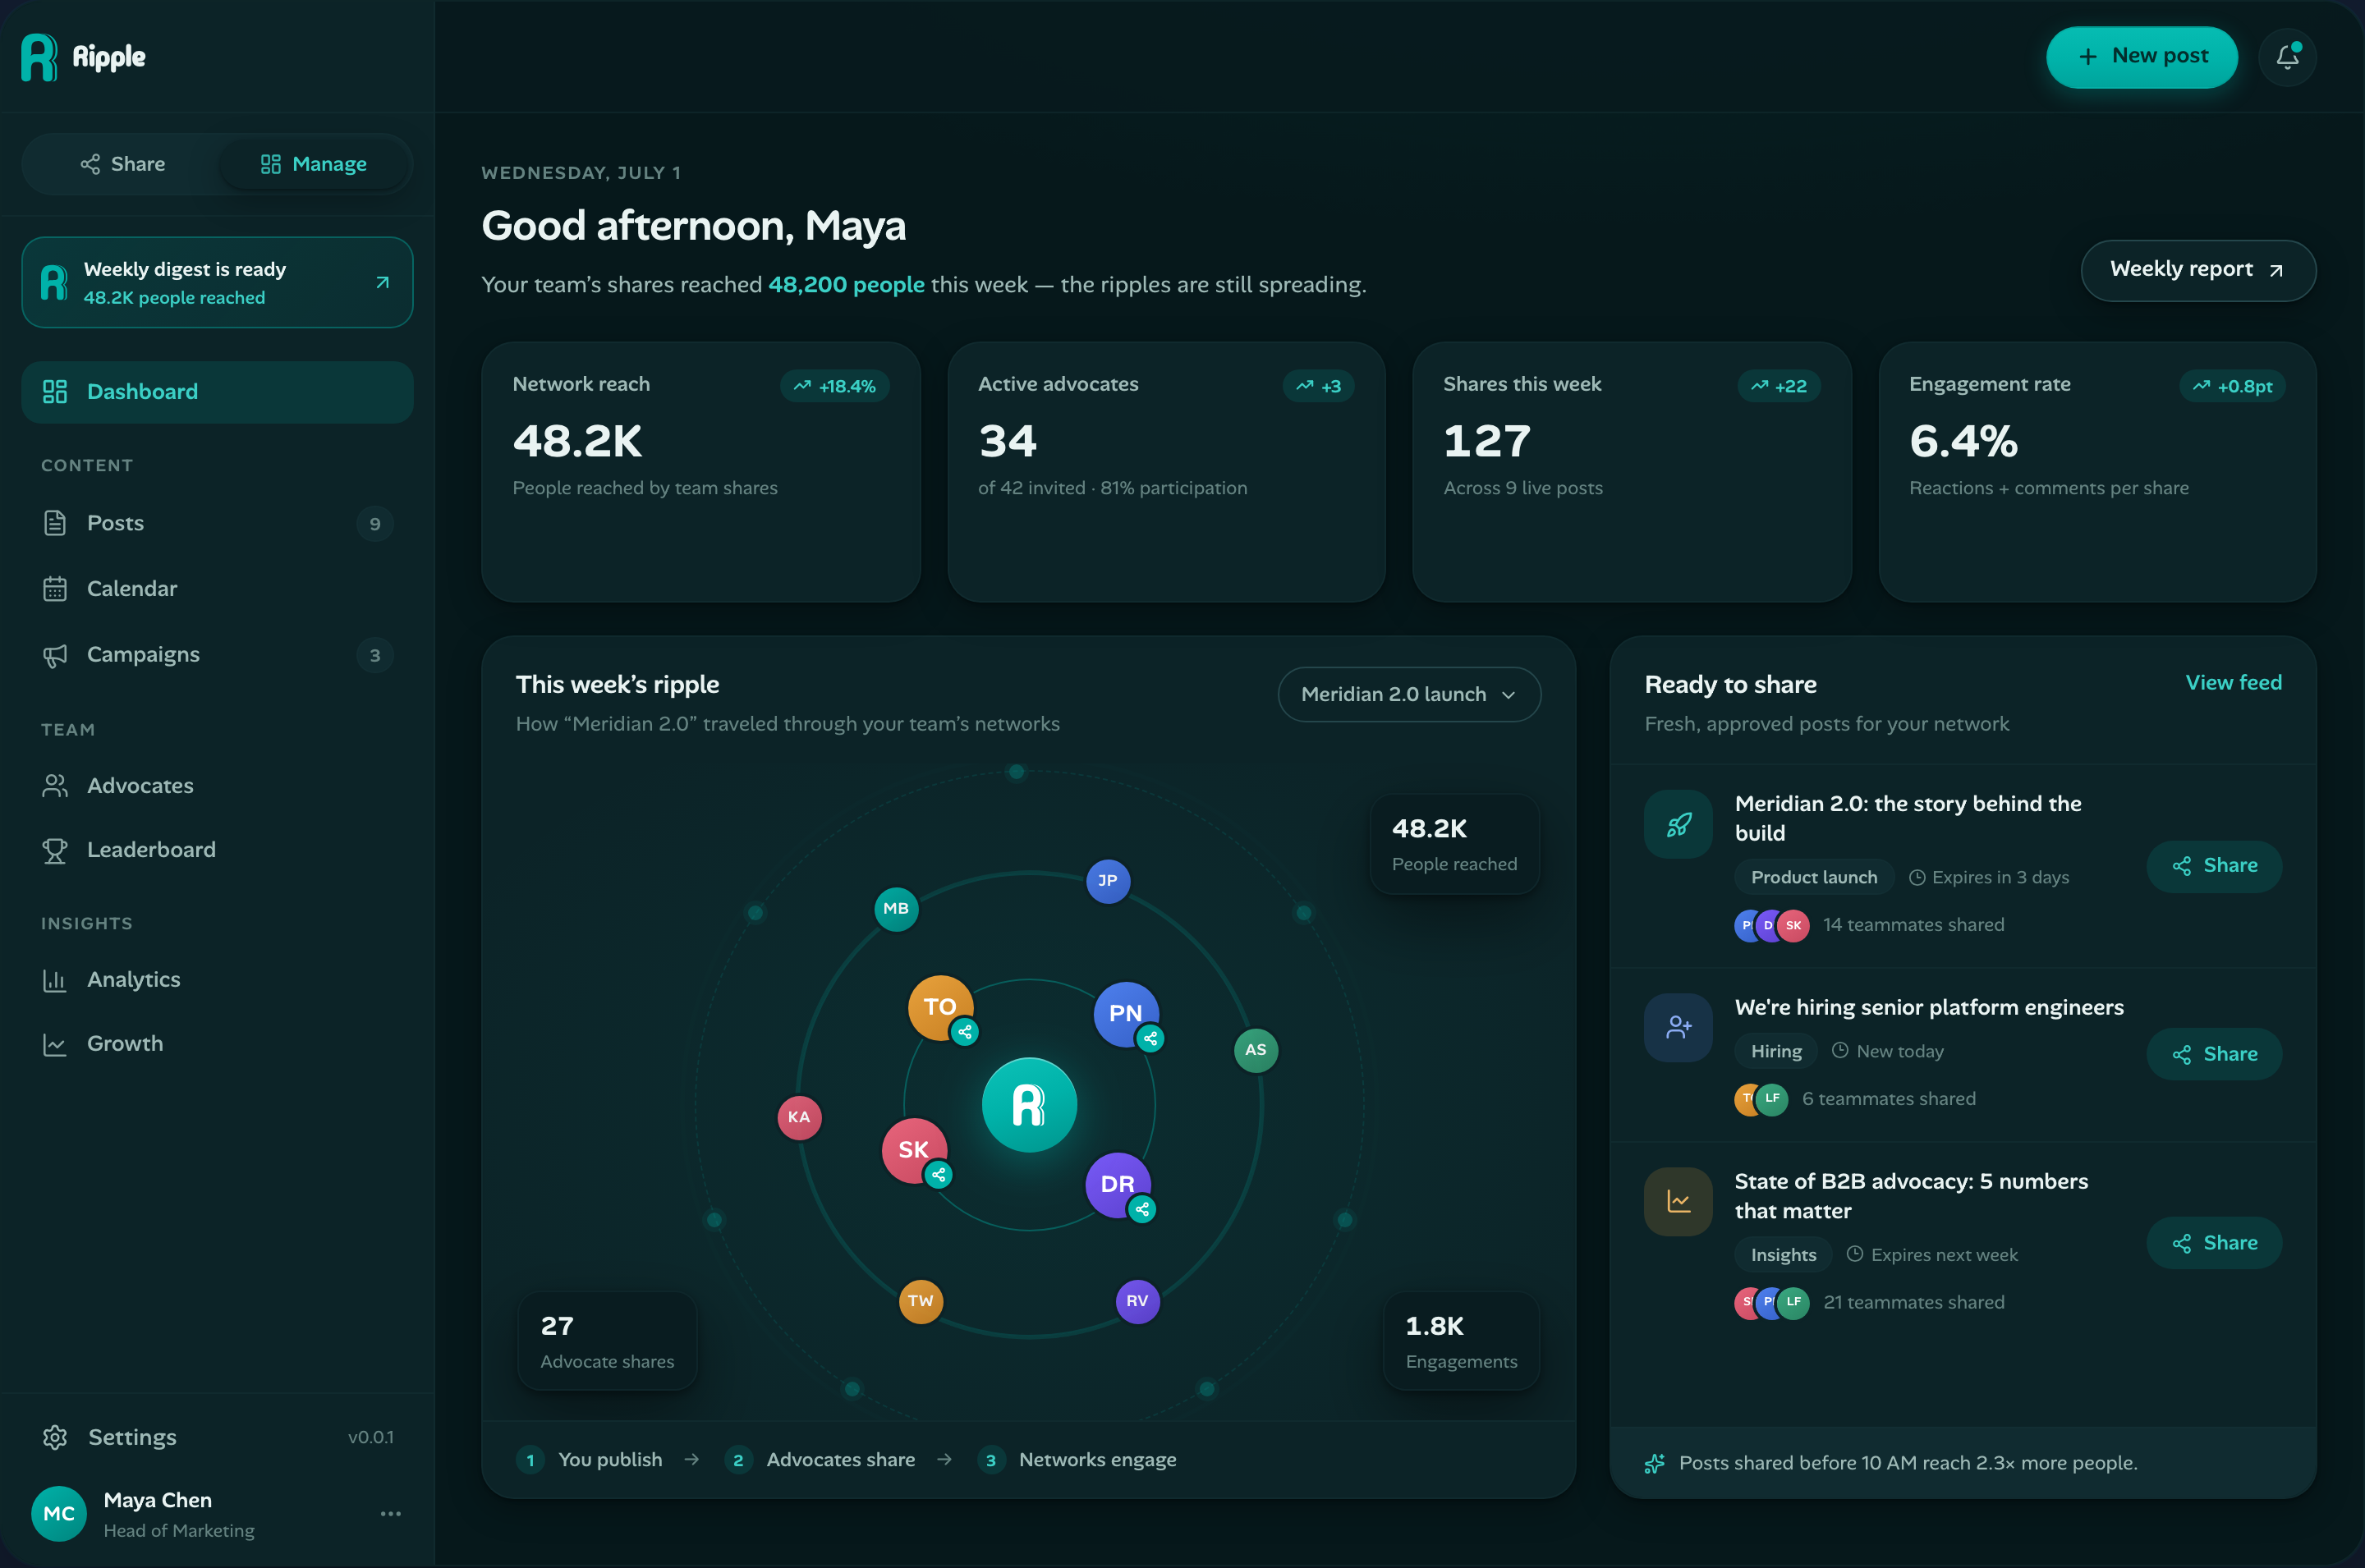Click the Analytics bar chart icon
This screenshot has width=2365, height=1568.
click(x=55, y=980)
